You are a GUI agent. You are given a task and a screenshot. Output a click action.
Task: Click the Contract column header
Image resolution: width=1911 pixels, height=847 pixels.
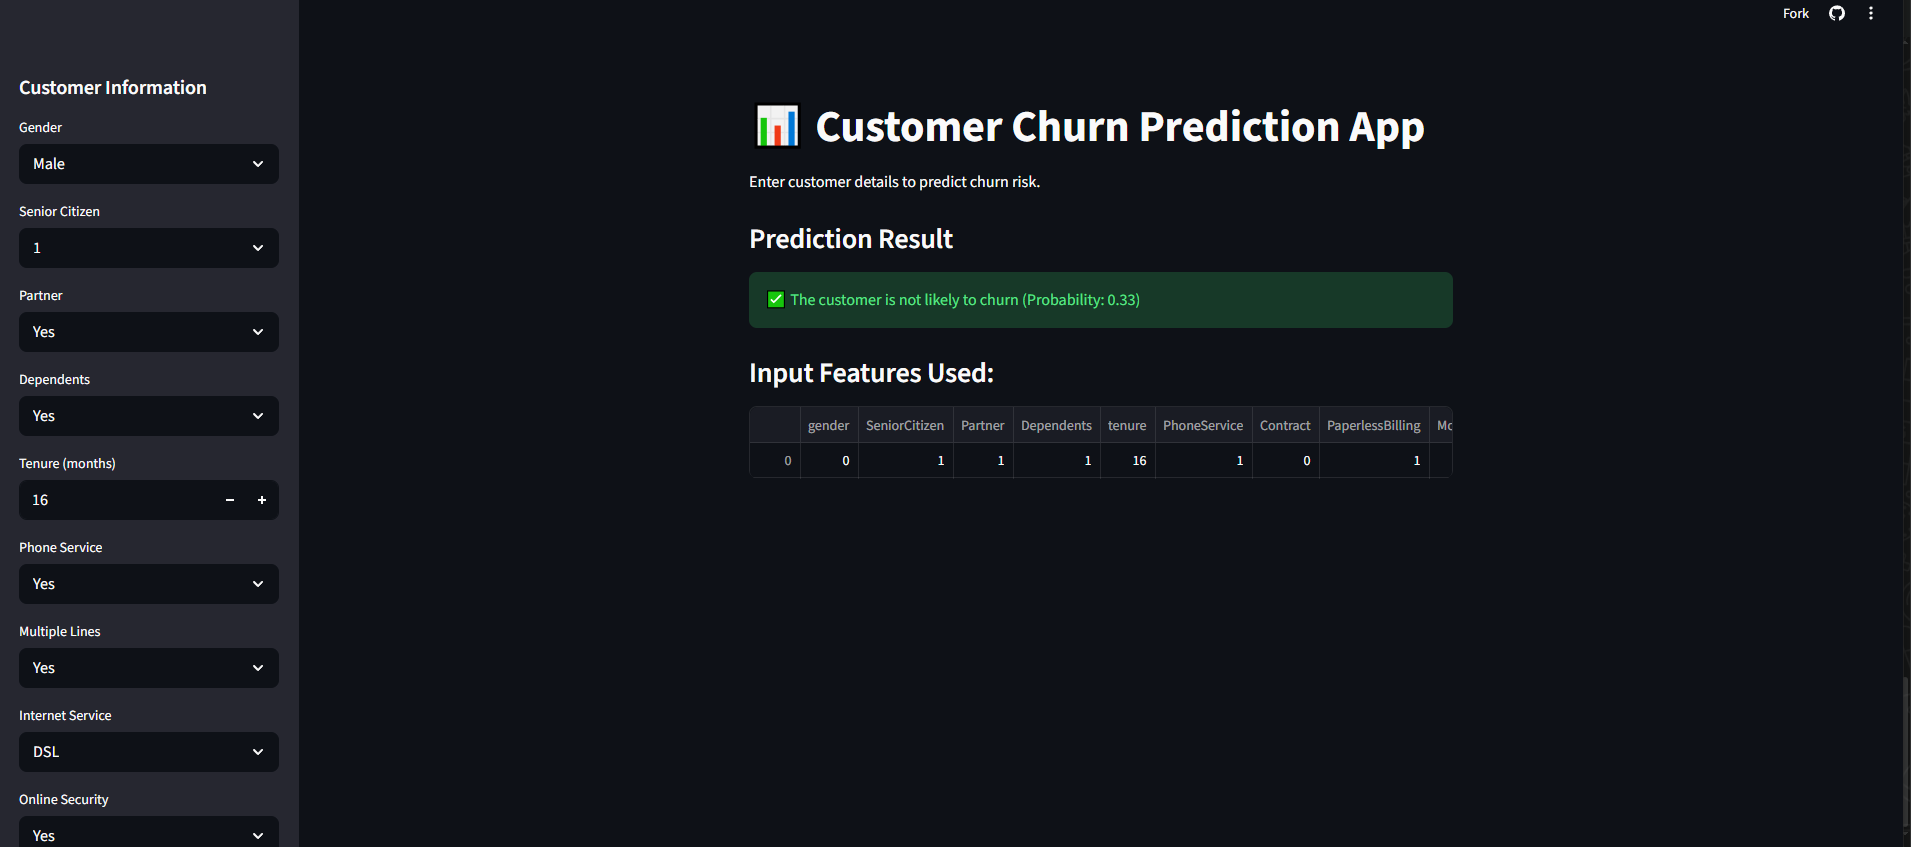pyautogui.click(x=1285, y=425)
